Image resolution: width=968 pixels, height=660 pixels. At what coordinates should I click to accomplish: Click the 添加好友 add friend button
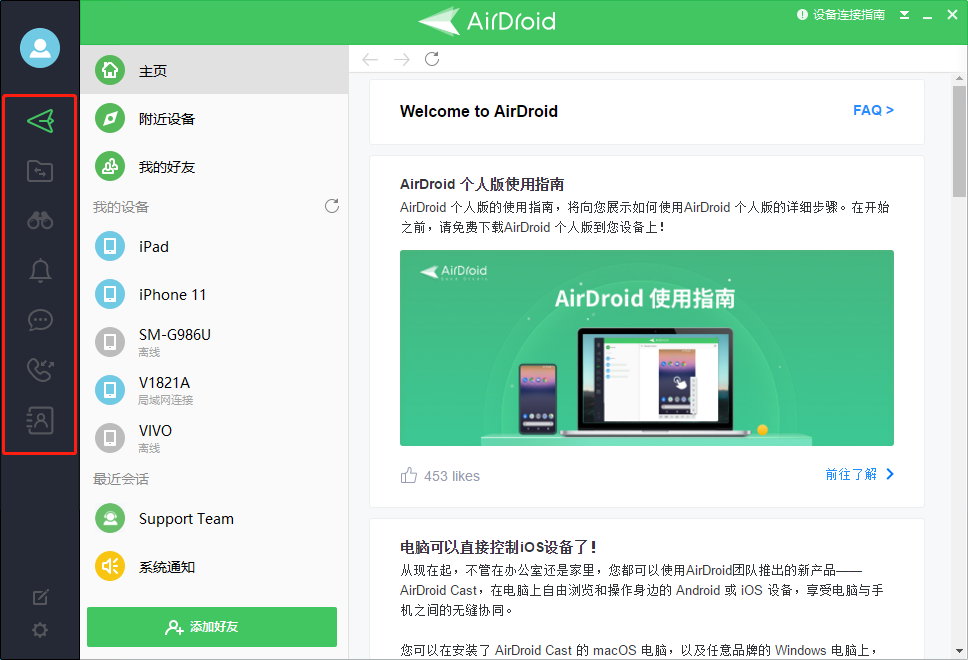[x=212, y=627]
